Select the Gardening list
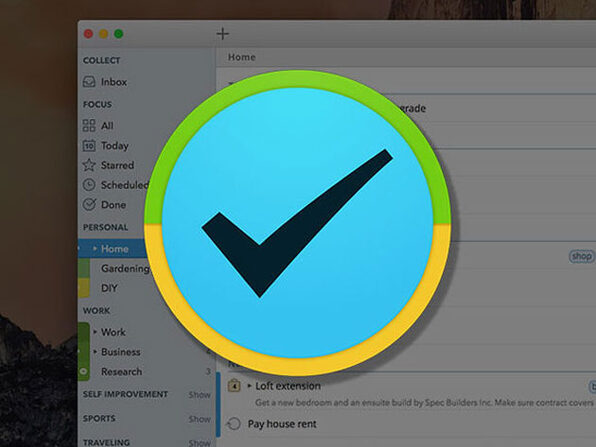Screen dimensions: 596x447 click(x=125, y=268)
